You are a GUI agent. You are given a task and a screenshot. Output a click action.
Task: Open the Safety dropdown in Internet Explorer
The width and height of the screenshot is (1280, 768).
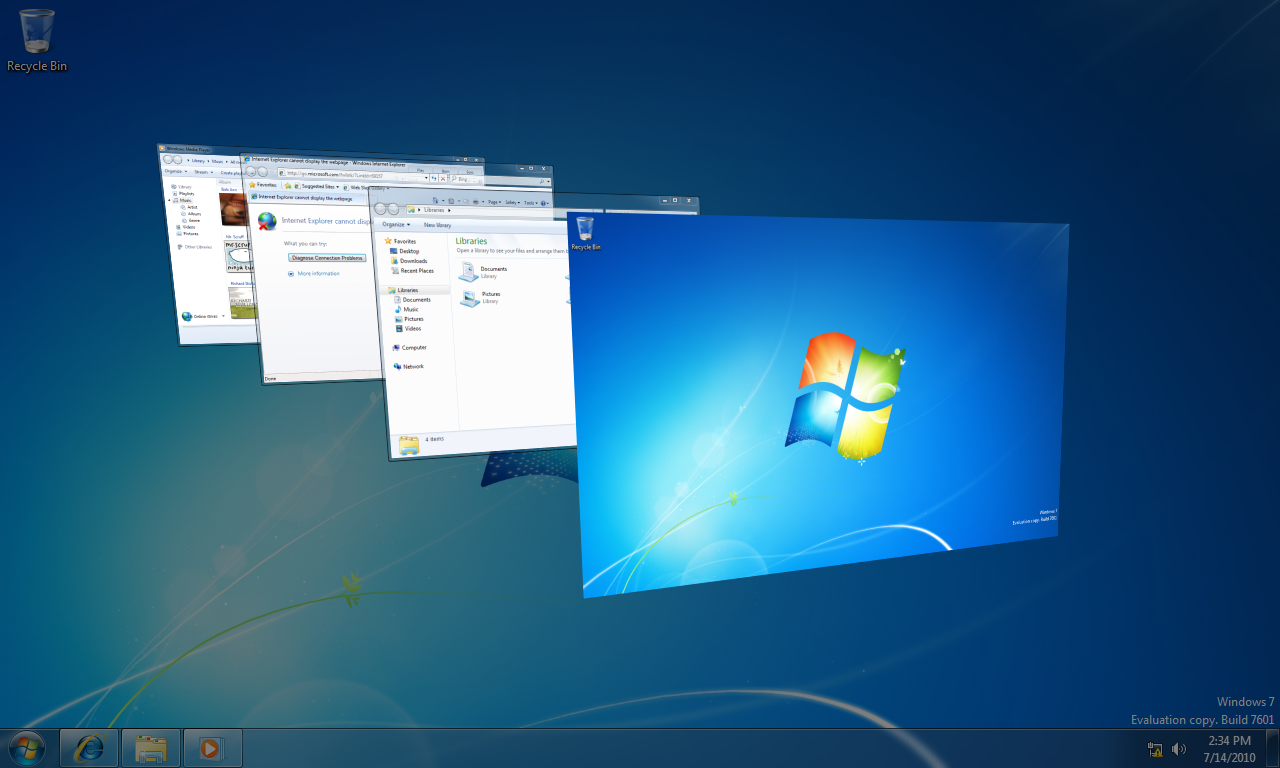512,202
